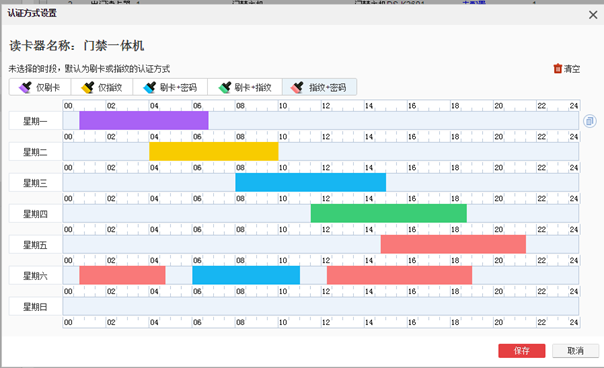Select the blue time block on 星期三
604x368 pixels.
point(310,182)
